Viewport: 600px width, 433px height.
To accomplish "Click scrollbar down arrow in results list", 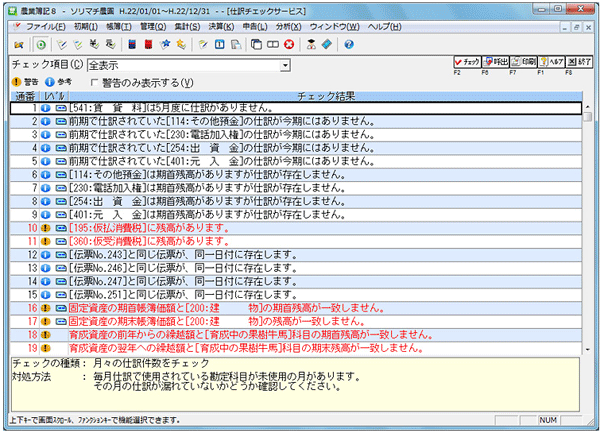I will pos(590,348).
